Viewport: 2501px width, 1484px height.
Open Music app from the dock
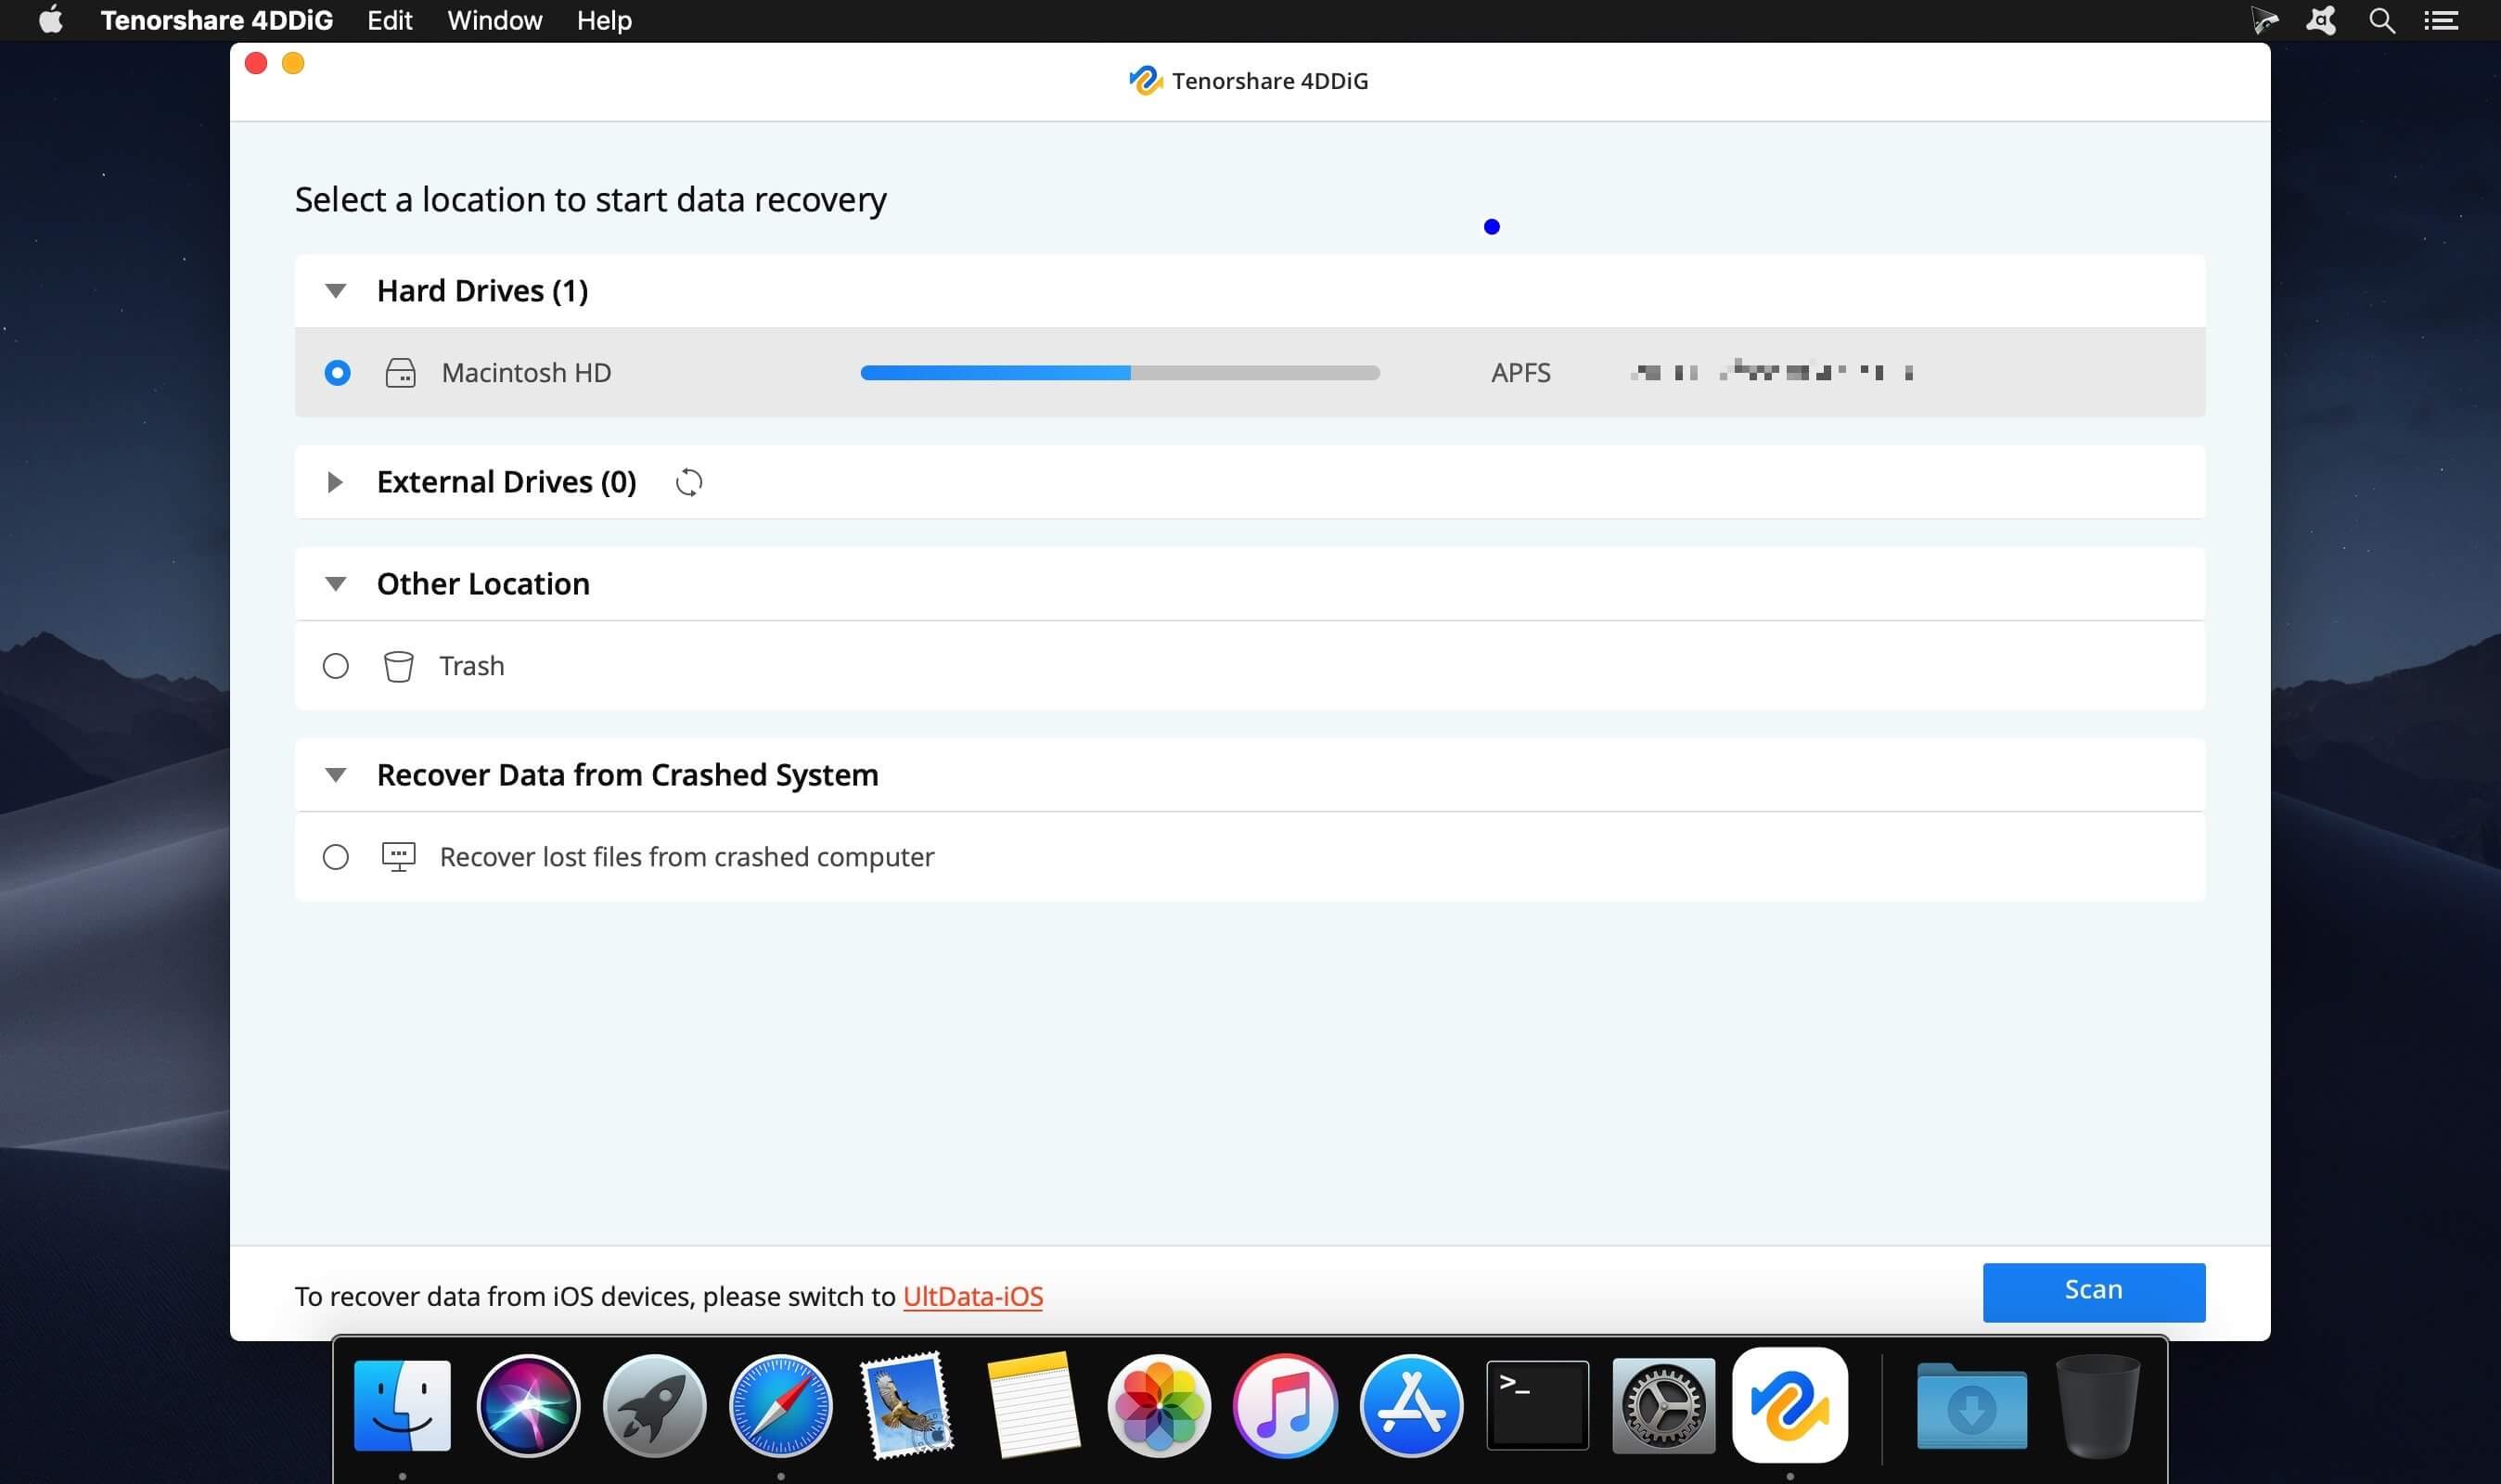[x=1282, y=1406]
